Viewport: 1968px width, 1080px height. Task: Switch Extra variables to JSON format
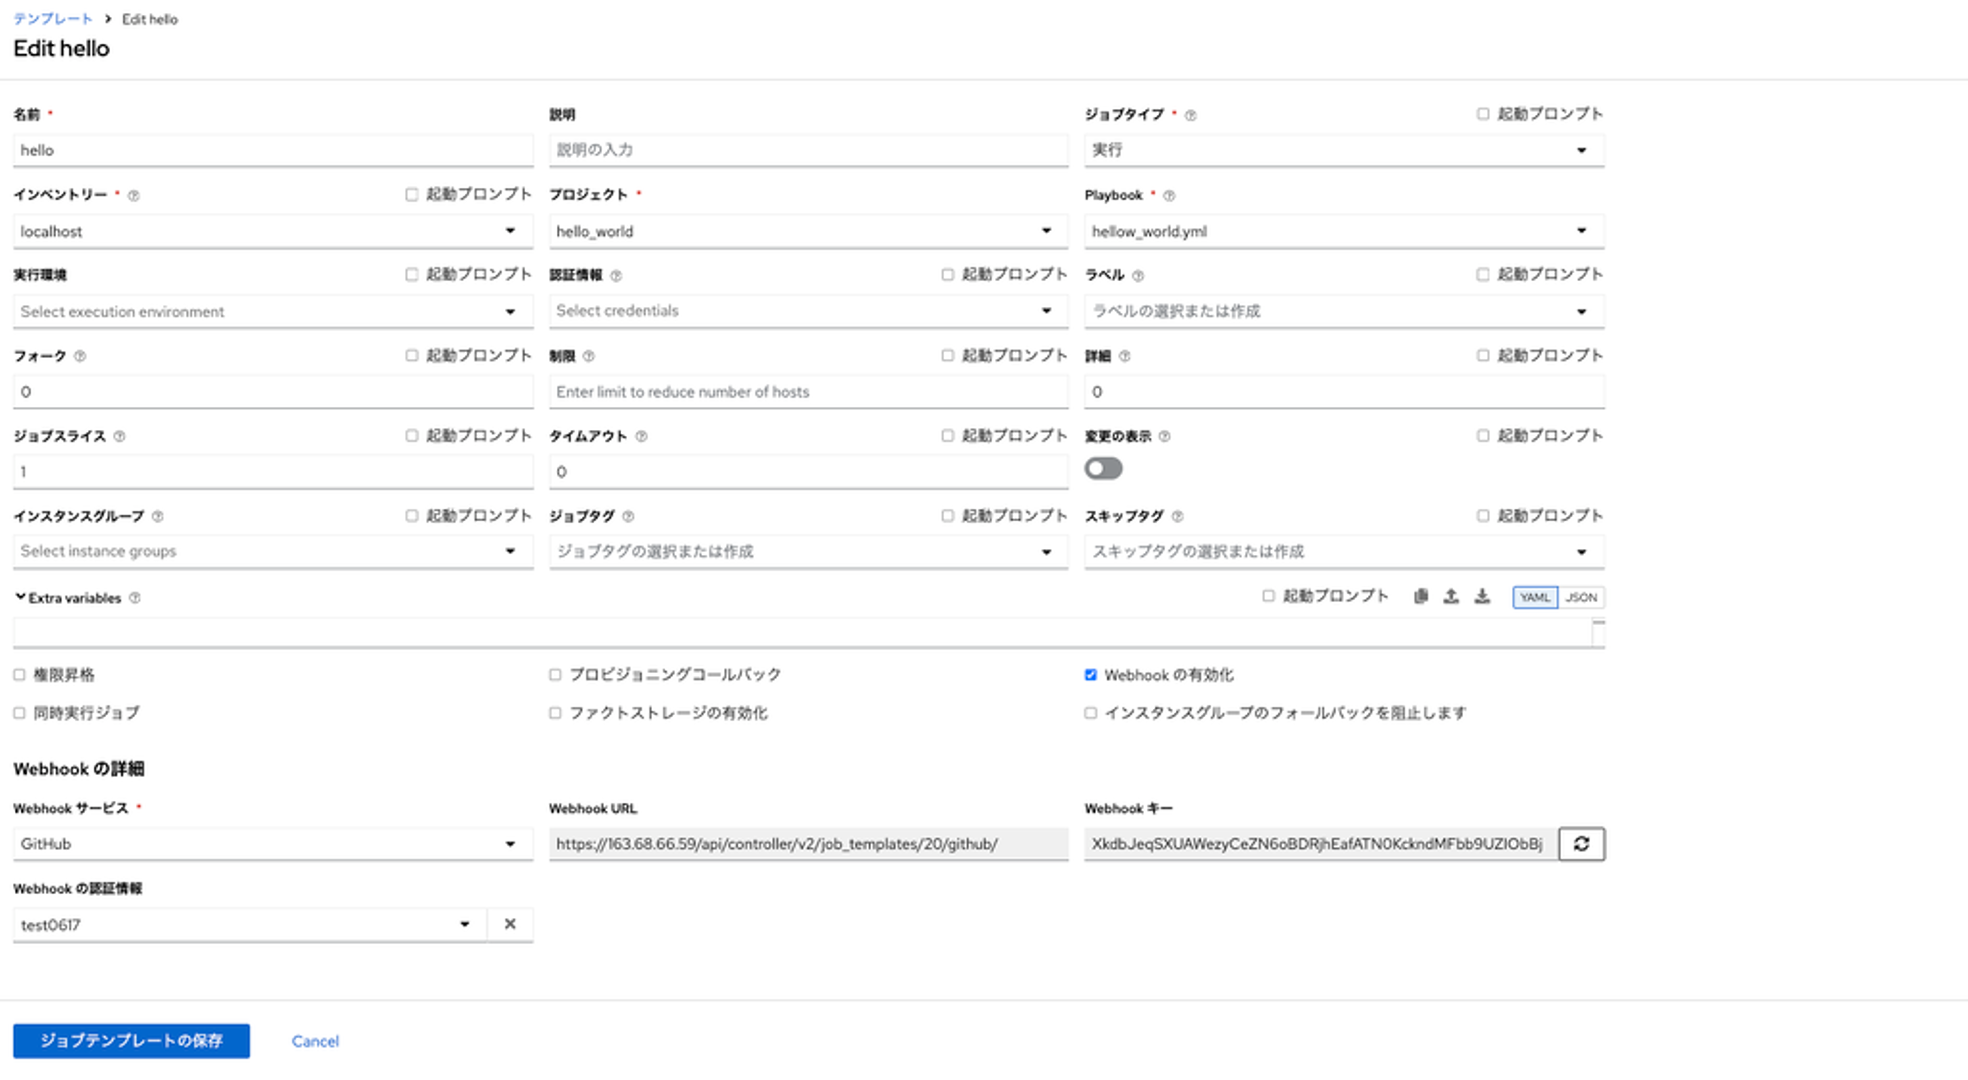click(1582, 597)
